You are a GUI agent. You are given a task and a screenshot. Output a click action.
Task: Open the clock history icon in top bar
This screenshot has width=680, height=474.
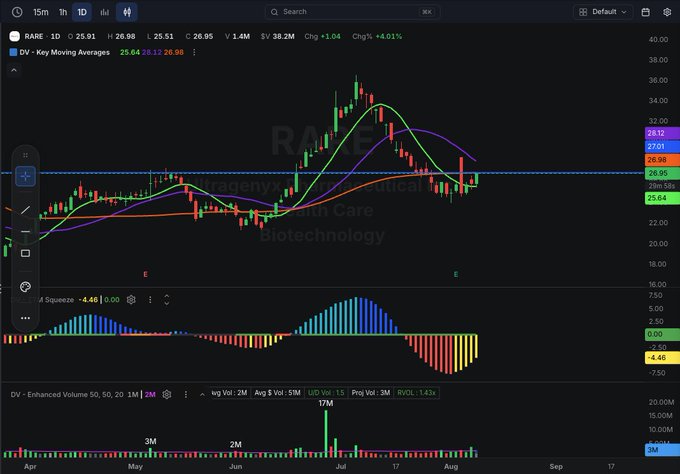pos(17,12)
